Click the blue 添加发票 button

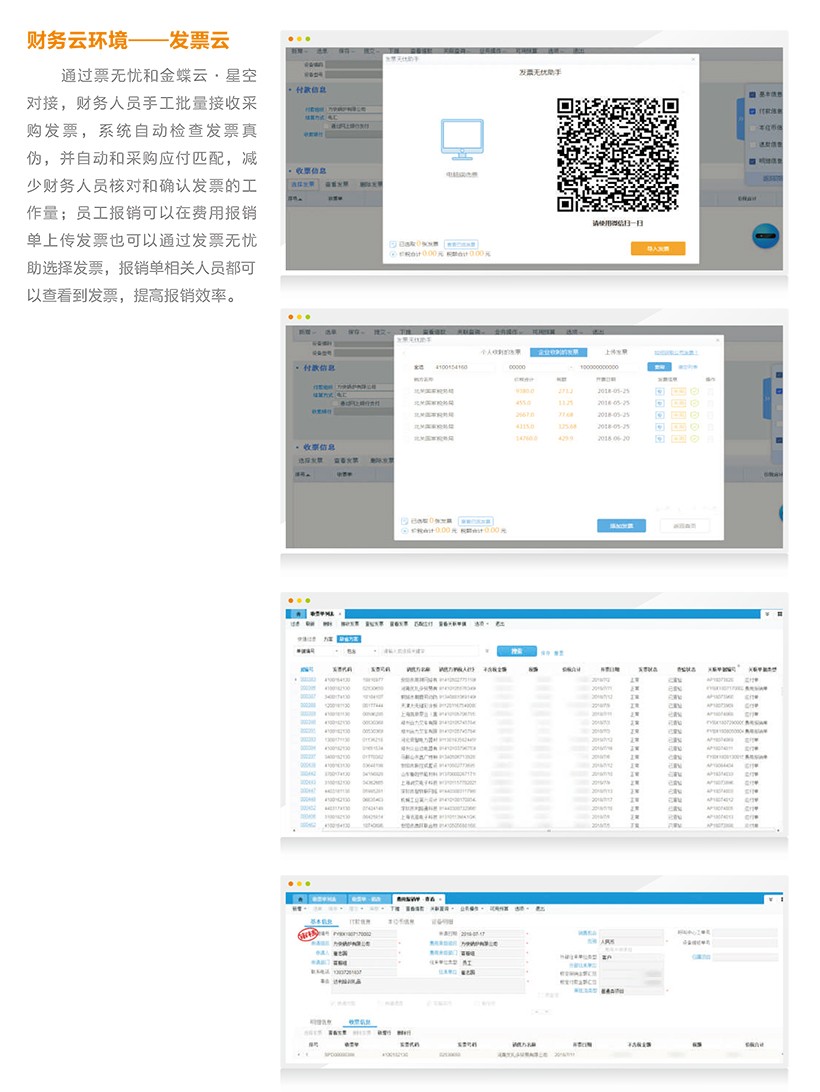coord(620,525)
